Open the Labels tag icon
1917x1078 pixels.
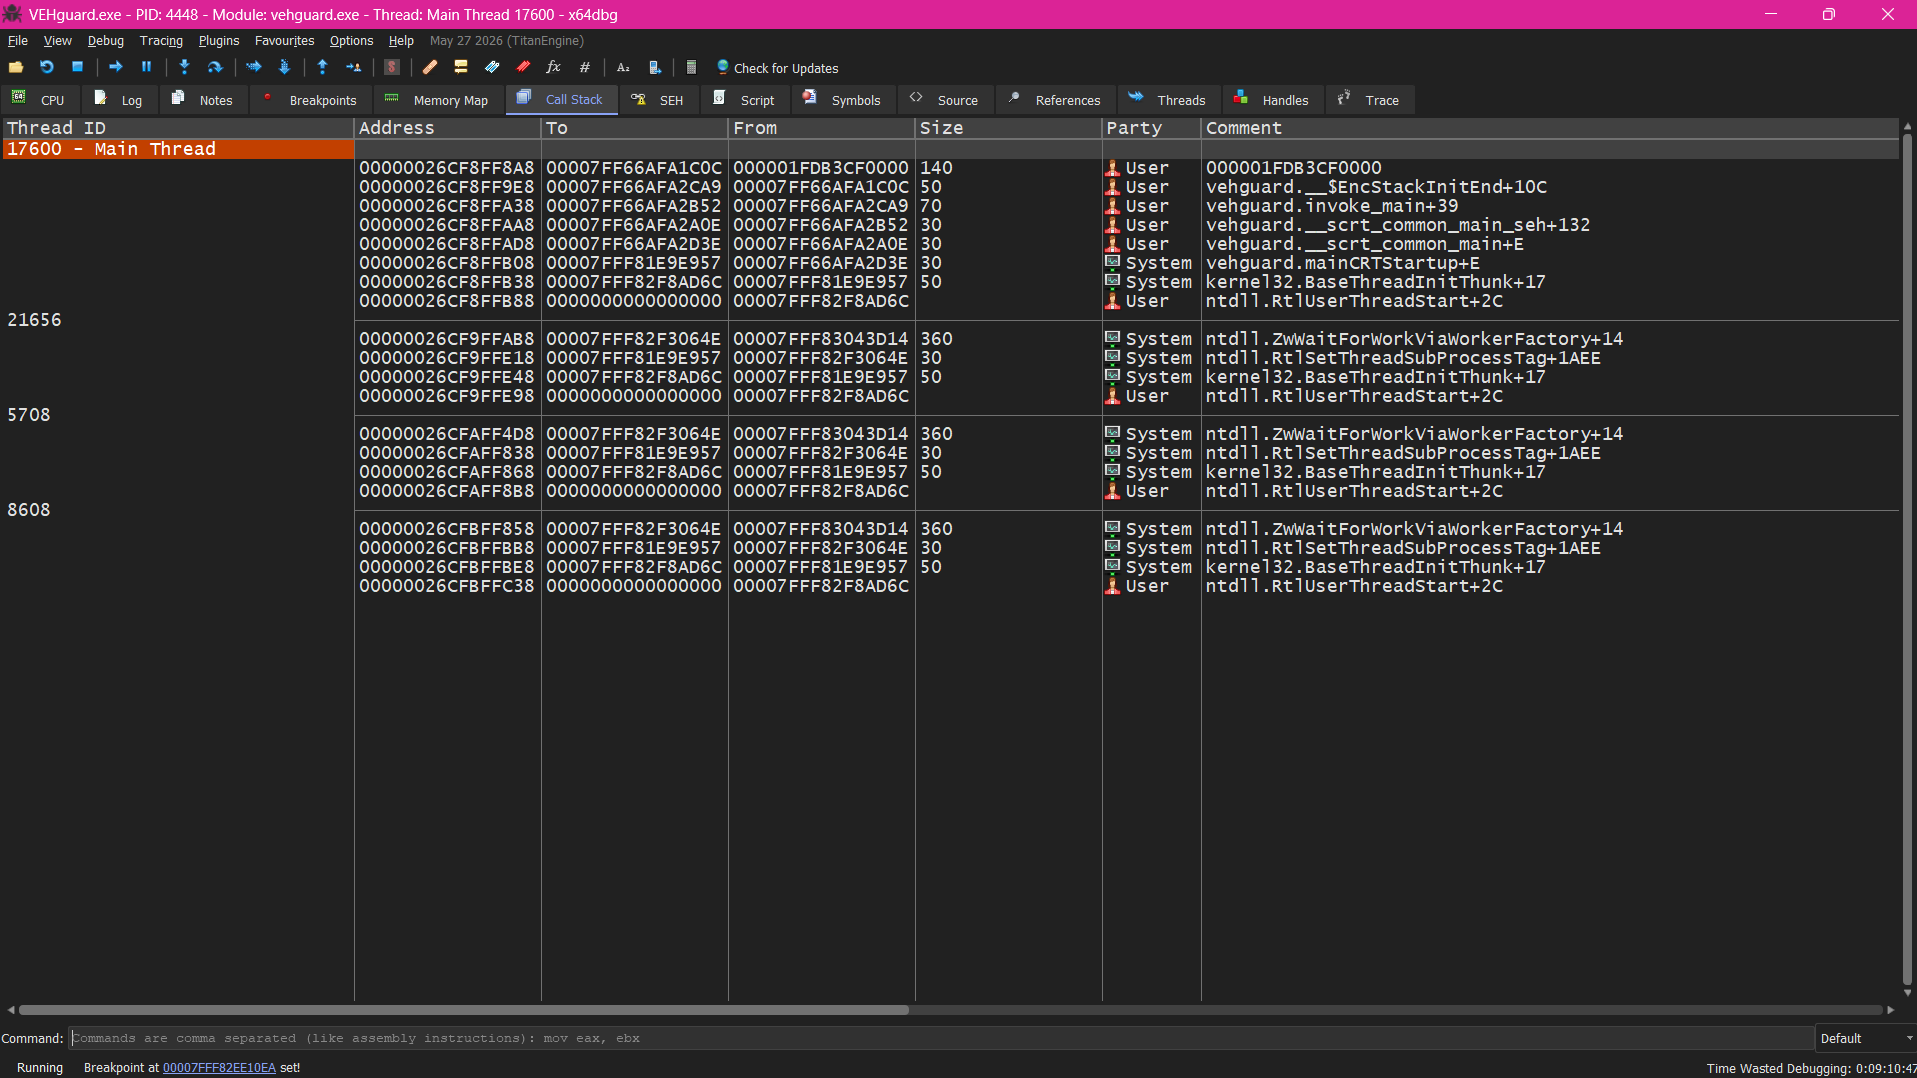(492, 67)
